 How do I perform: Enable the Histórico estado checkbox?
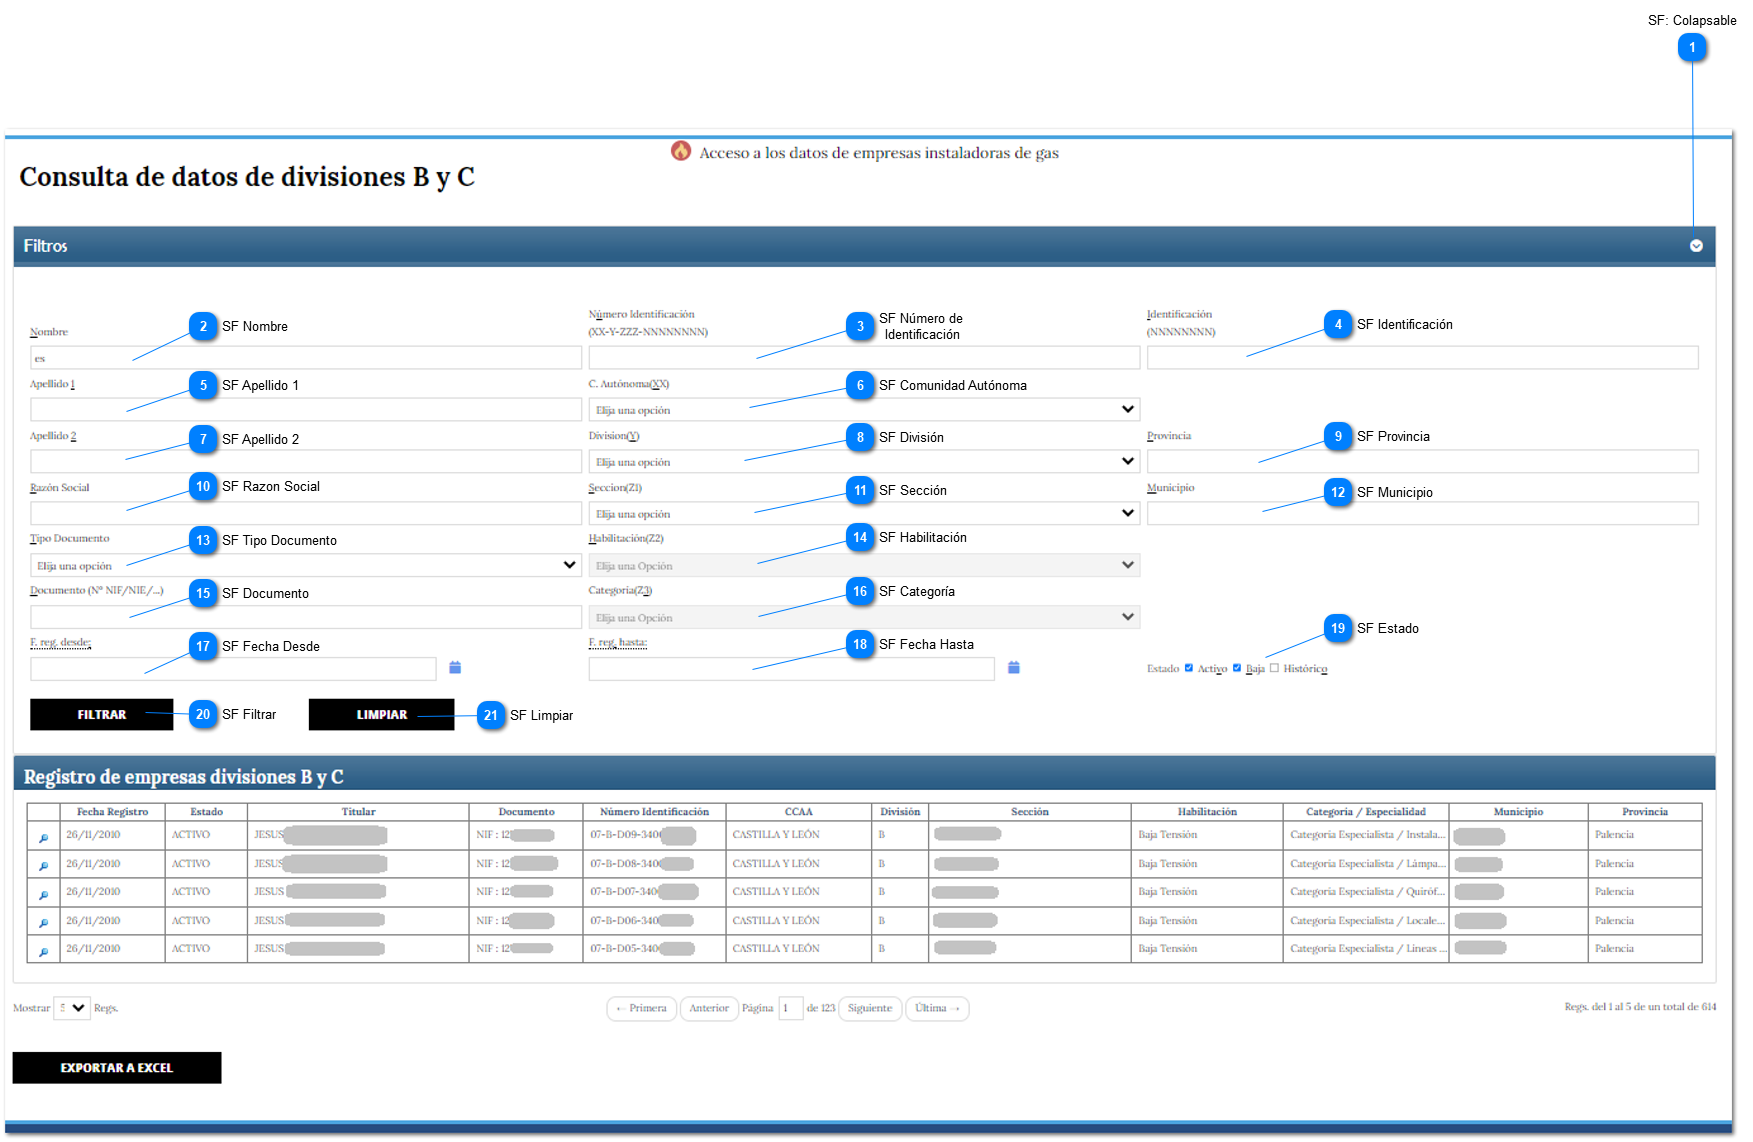(1274, 668)
